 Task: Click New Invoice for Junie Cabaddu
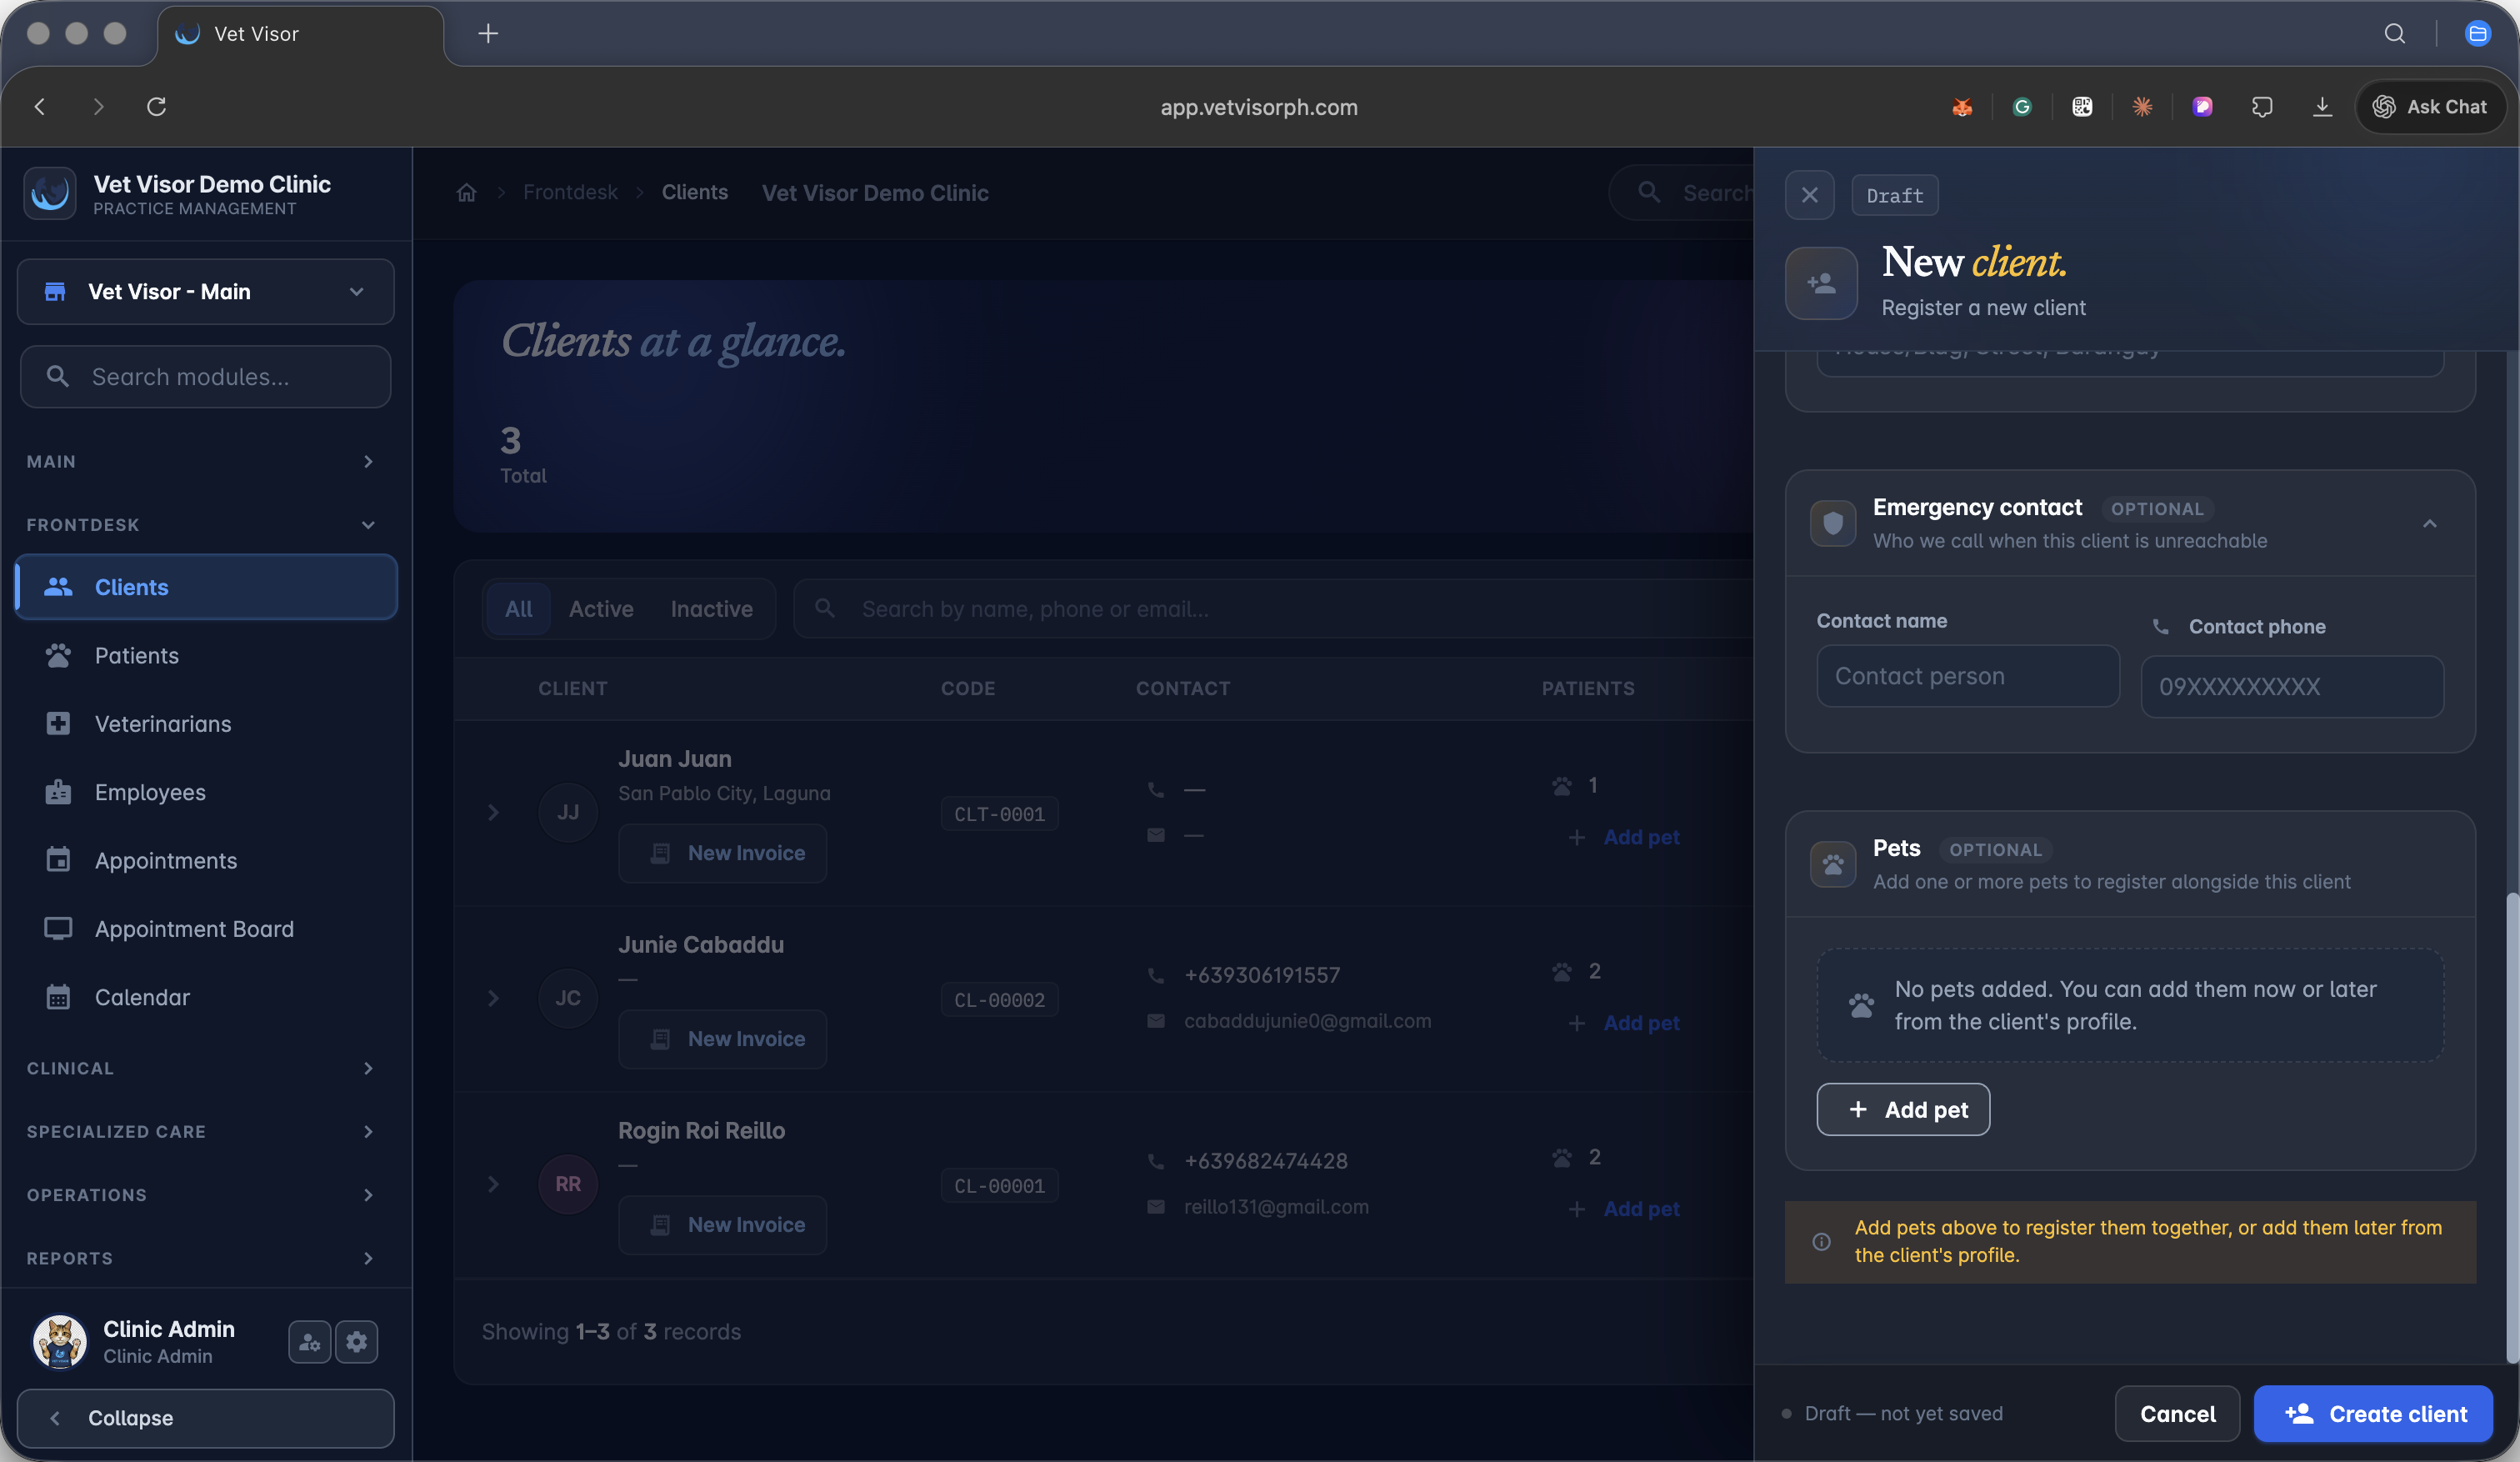(722, 1039)
